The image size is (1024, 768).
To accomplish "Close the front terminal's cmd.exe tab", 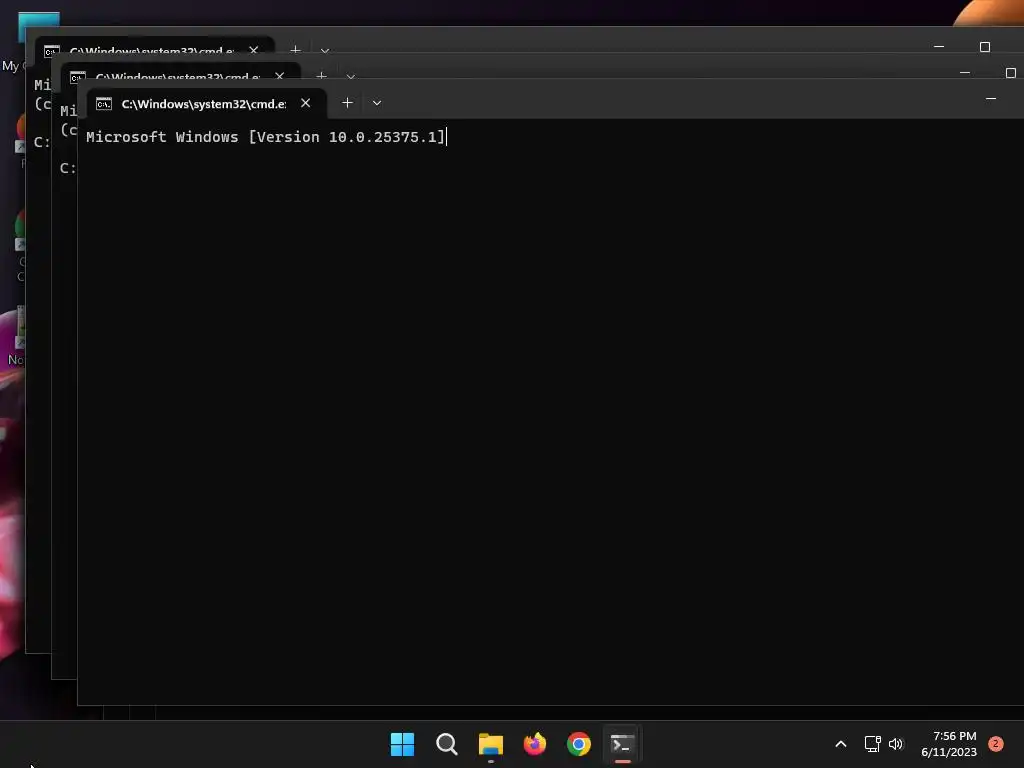I will tap(306, 103).
